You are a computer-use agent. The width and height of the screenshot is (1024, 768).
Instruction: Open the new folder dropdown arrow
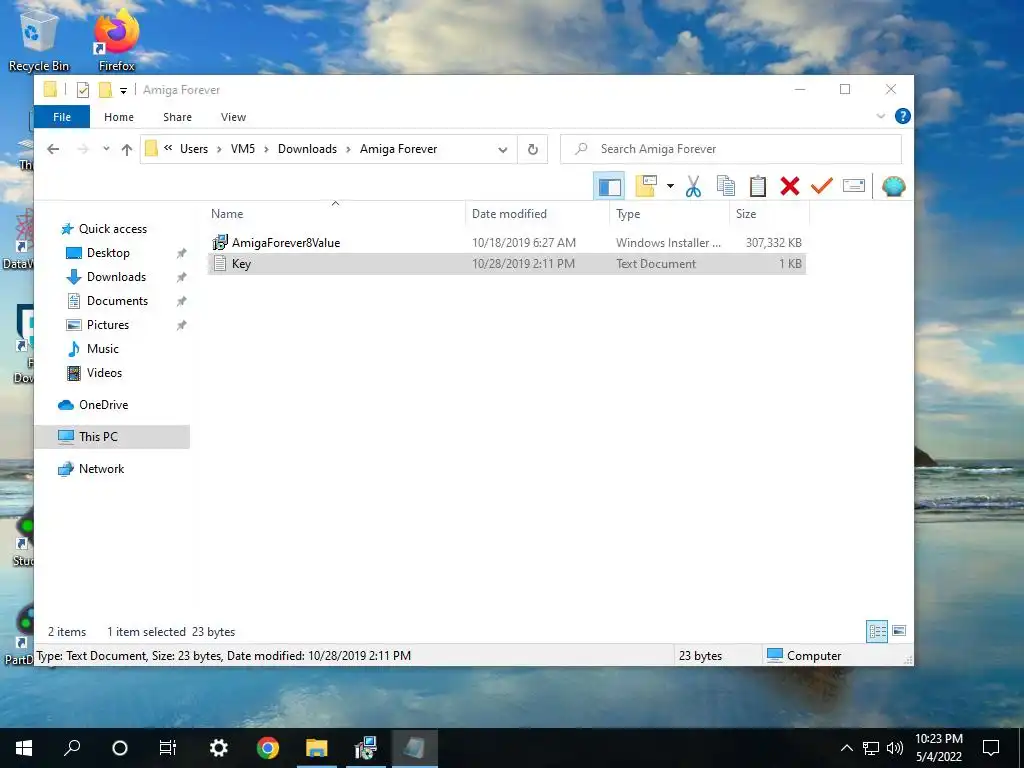pyautogui.click(x=670, y=186)
